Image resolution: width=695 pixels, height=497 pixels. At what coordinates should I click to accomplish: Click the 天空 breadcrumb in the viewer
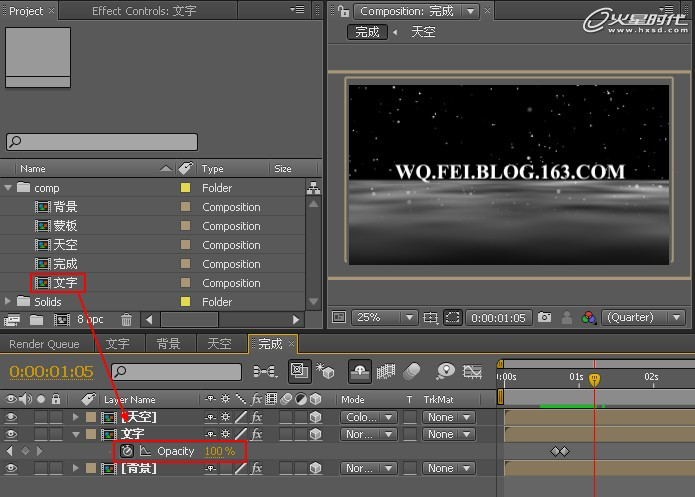tap(423, 32)
